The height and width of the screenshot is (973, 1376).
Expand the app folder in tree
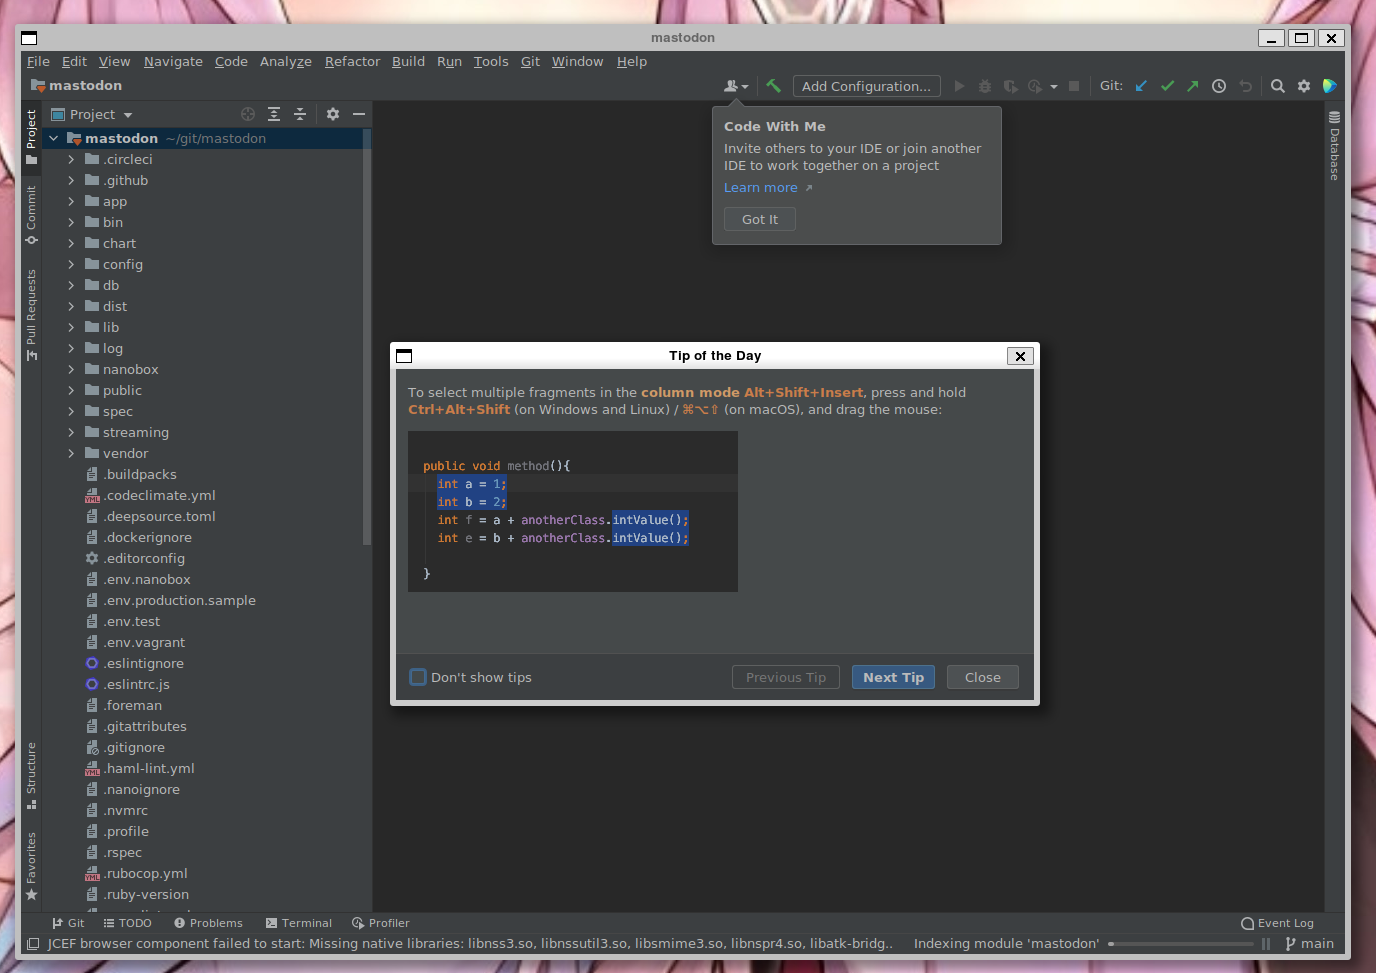tap(71, 201)
